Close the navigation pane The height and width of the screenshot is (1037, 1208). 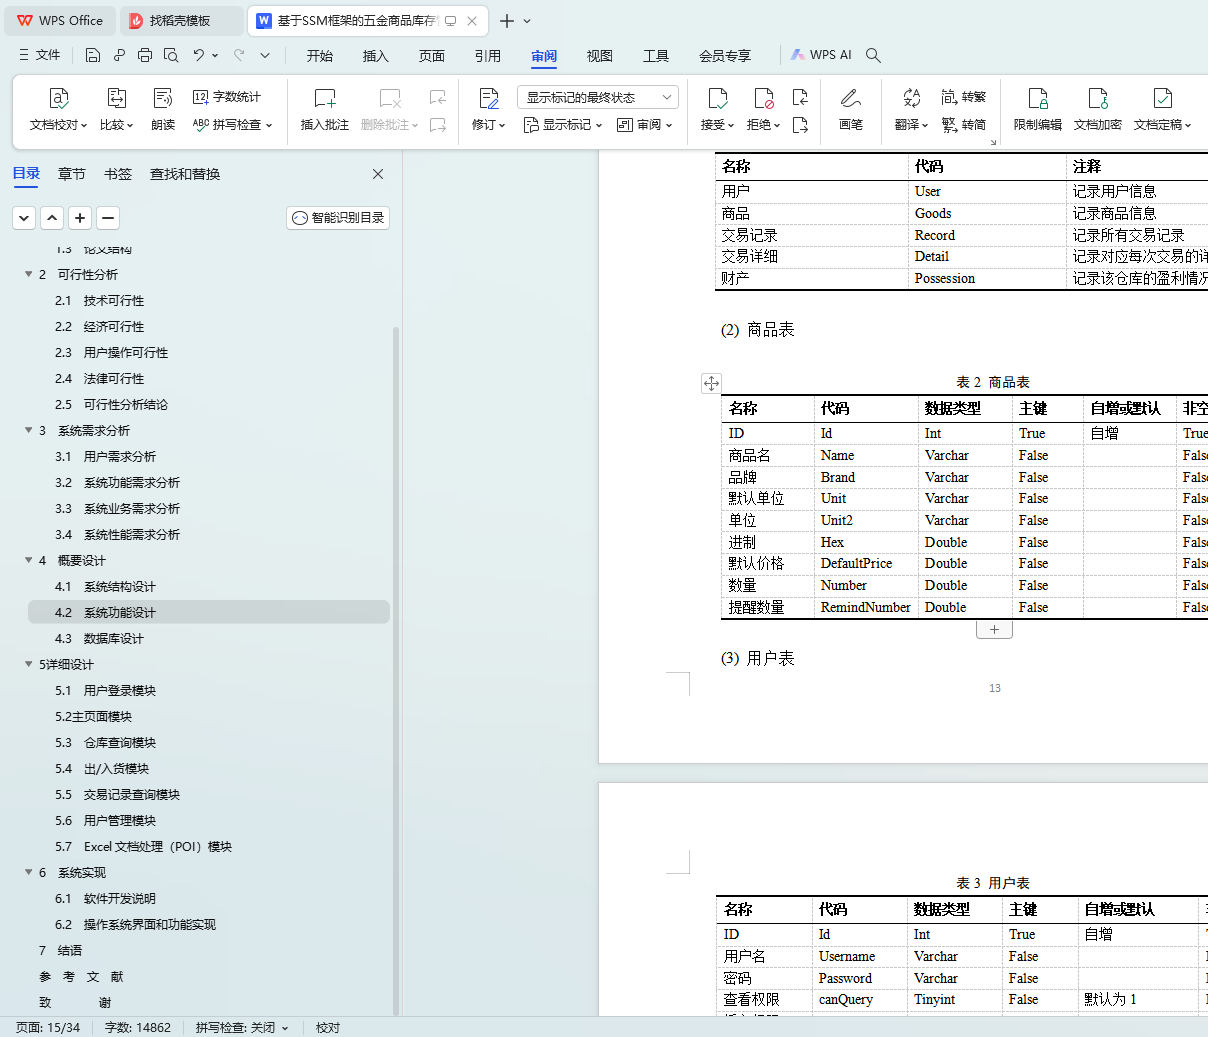pos(378,174)
